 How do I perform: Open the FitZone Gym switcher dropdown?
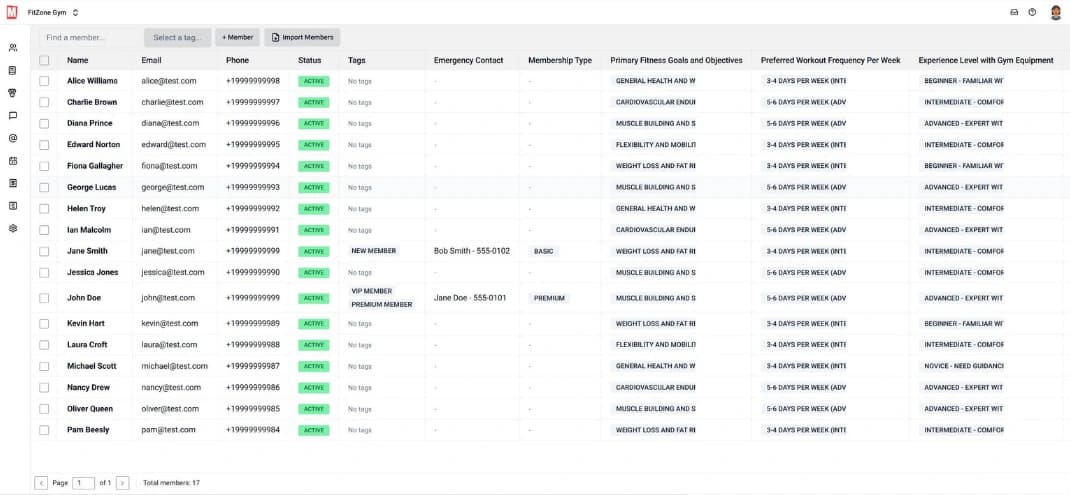click(53, 12)
